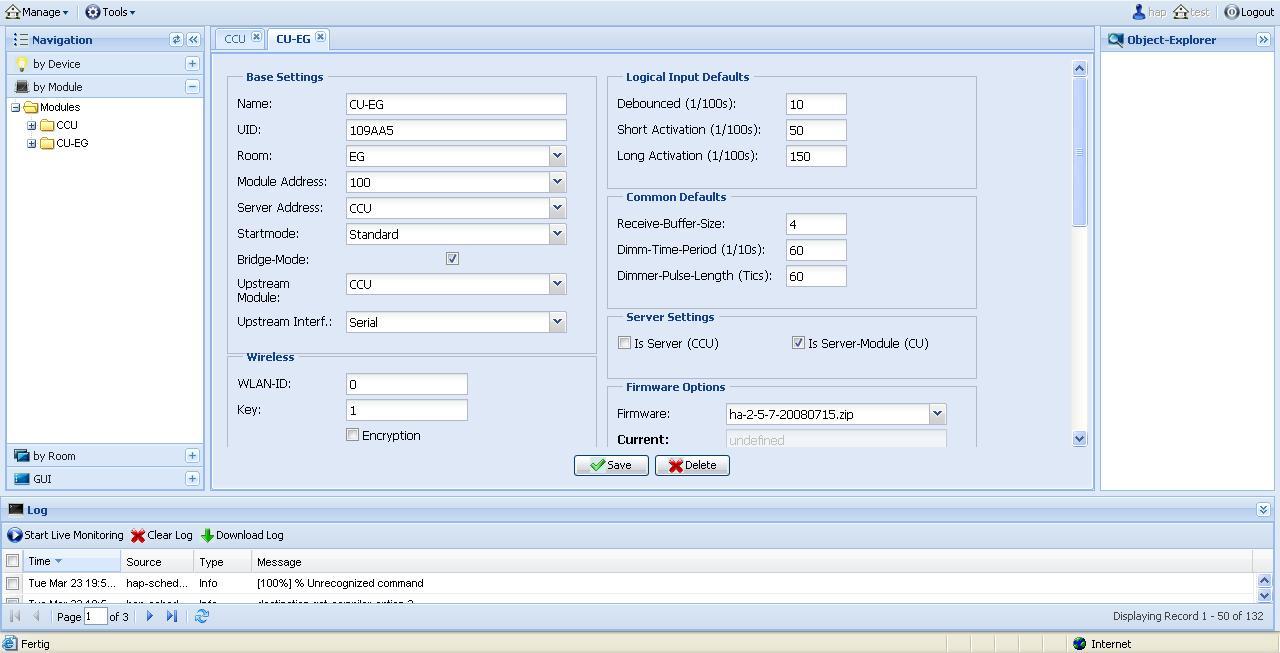Click the hap user icon
This screenshot has height=653, width=1280.
1138,12
